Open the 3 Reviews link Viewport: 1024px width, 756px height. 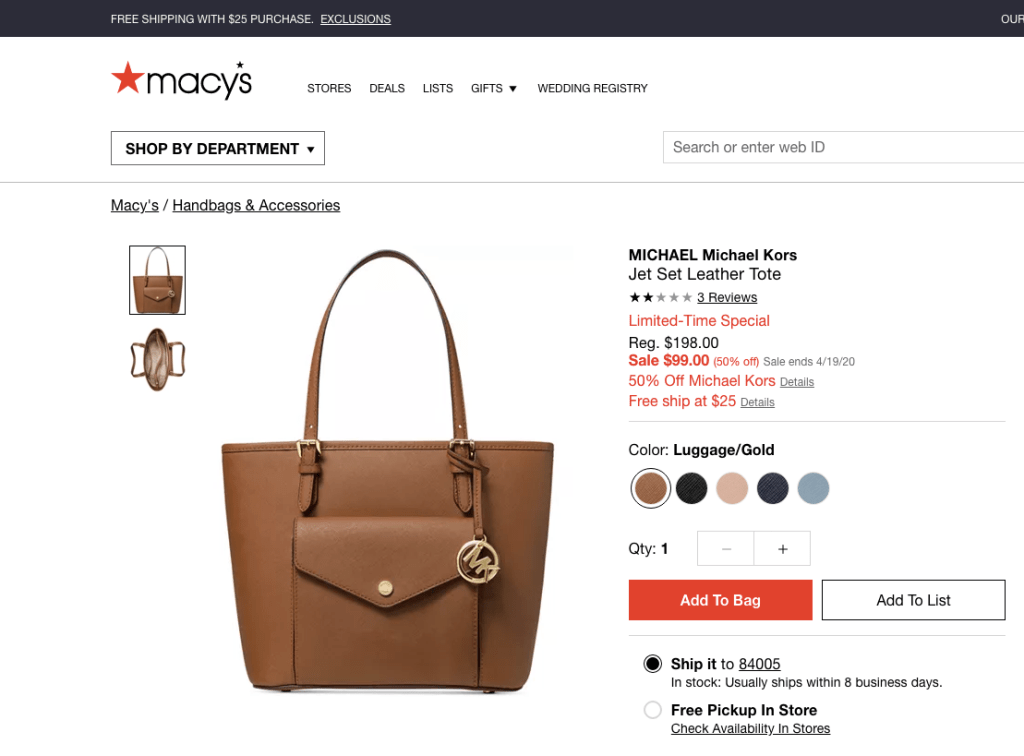[727, 298]
